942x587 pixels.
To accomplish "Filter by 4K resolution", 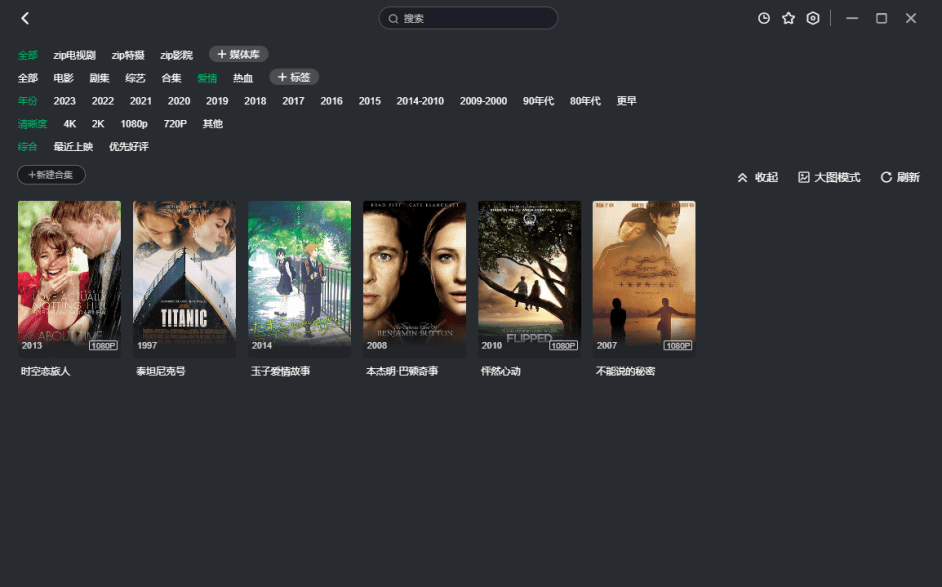I will pos(70,124).
